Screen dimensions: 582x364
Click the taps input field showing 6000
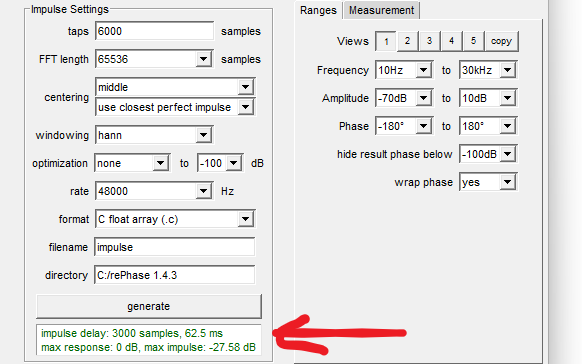tap(154, 31)
